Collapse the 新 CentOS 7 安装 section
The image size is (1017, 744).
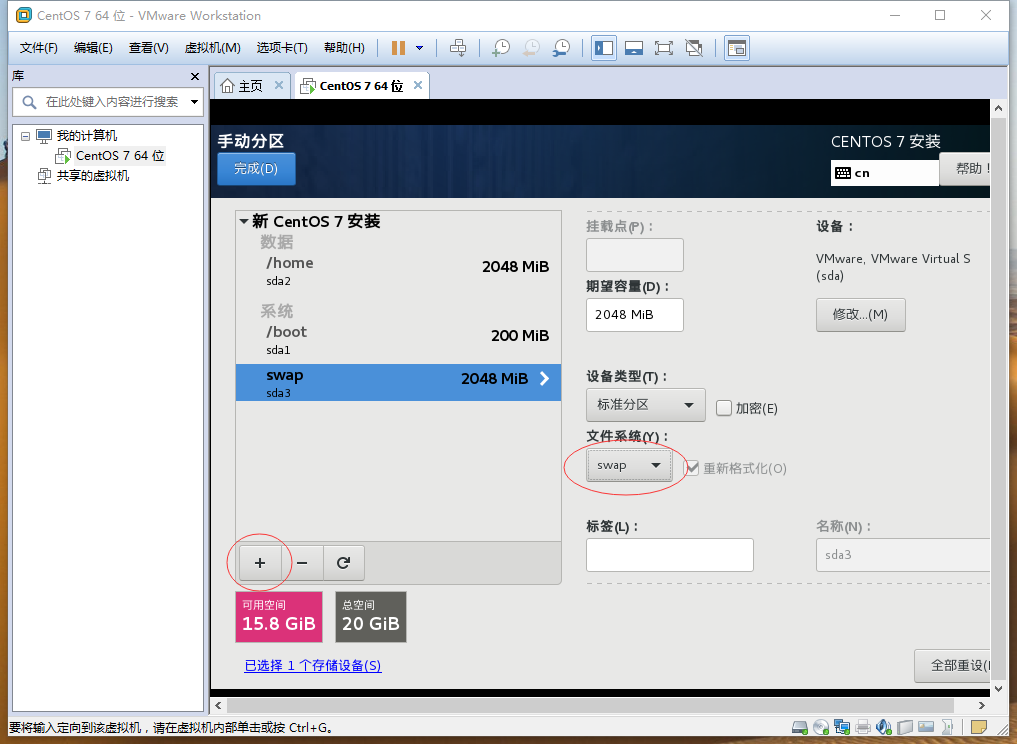[244, 221]
